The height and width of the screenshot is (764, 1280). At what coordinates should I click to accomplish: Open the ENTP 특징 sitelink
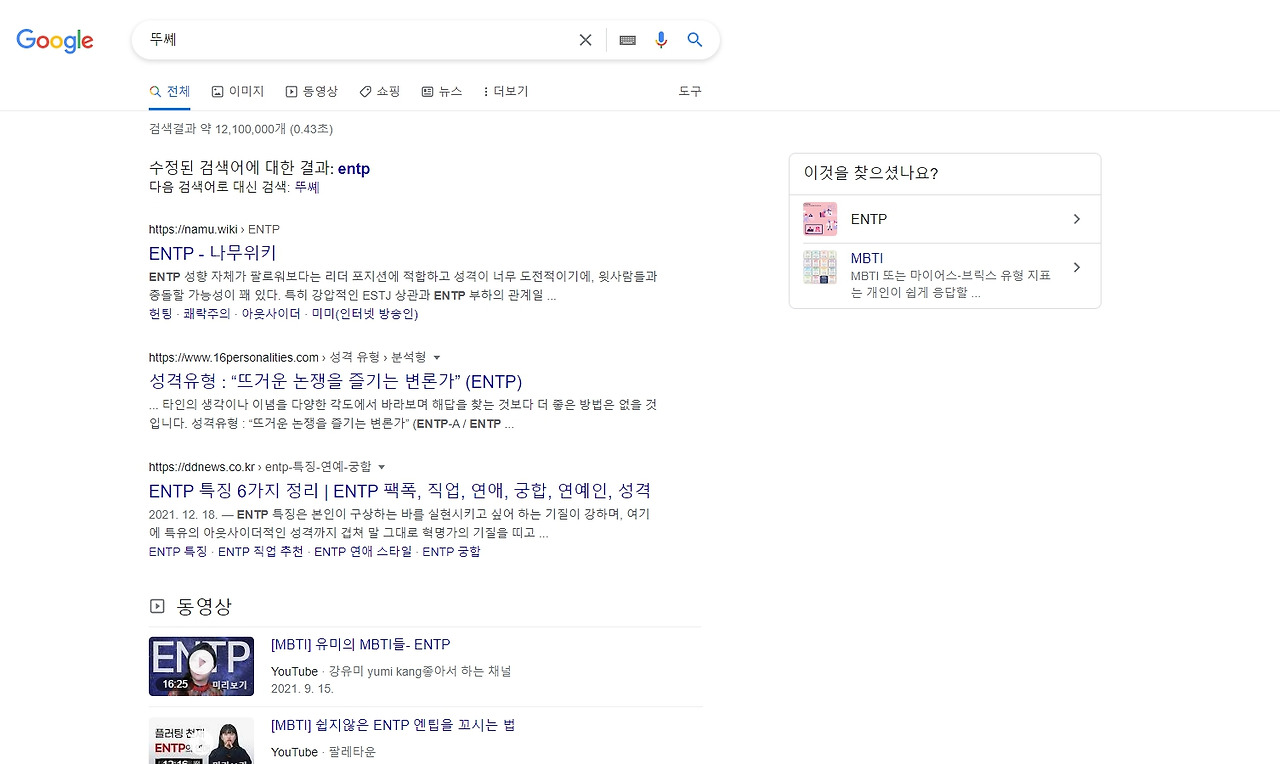178,552
